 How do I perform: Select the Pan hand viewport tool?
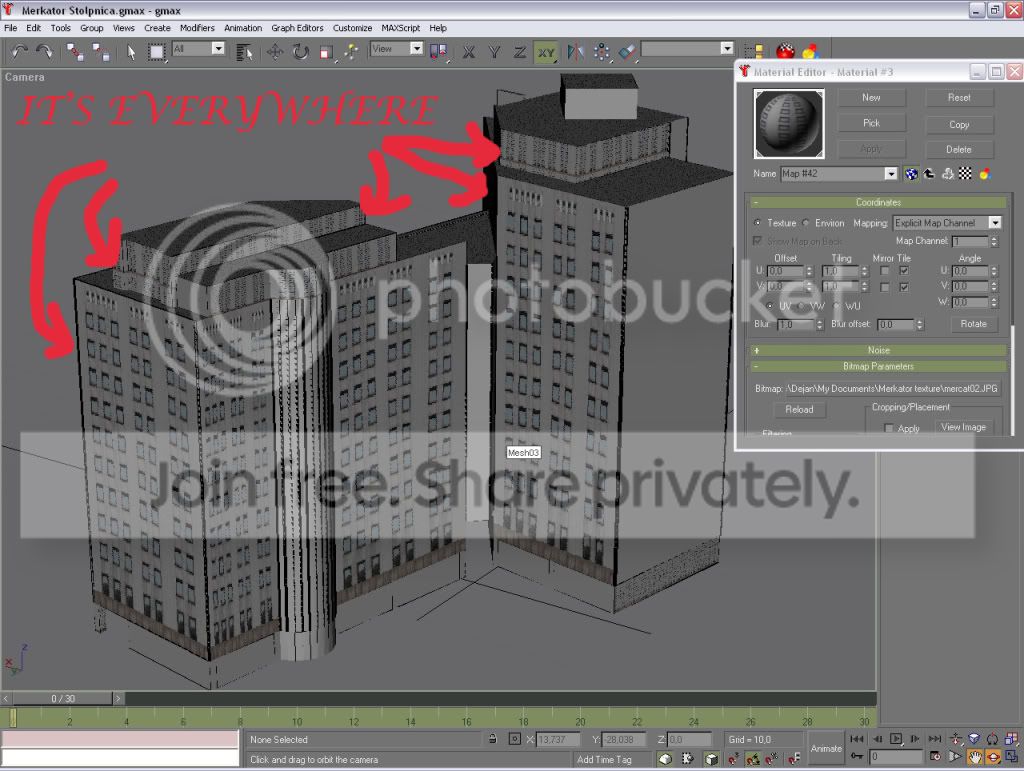(x=974, y=757)
